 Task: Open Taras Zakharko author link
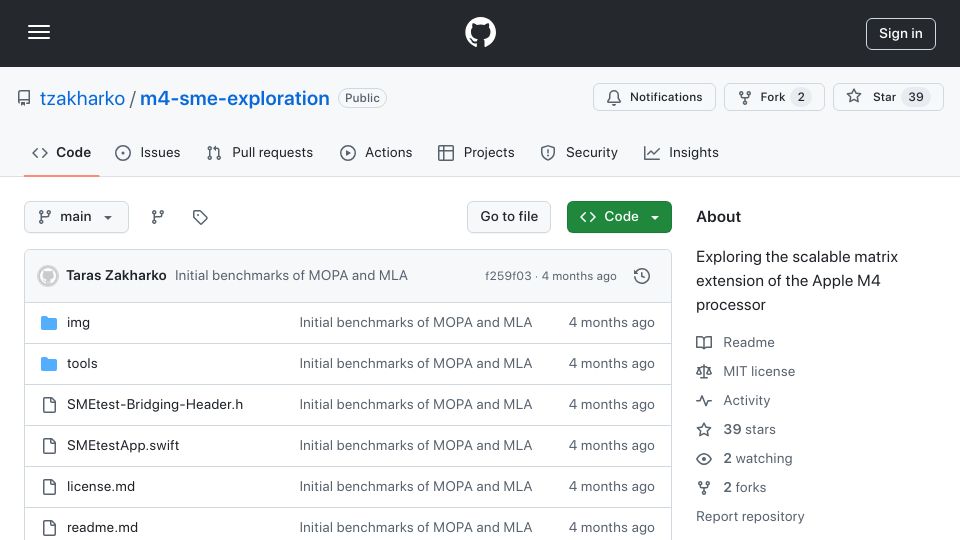(x=116, y=276)
